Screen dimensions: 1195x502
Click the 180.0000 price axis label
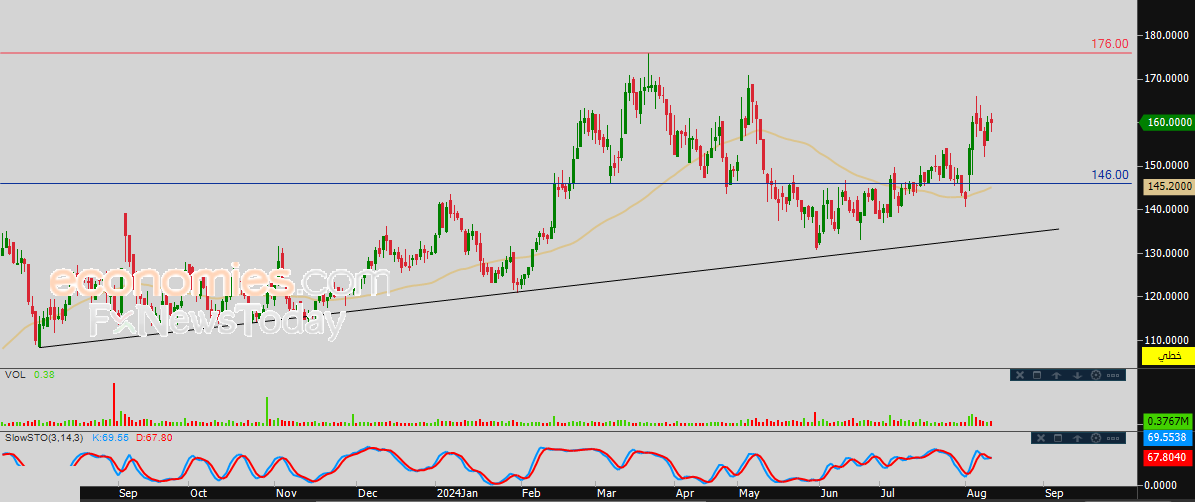(1168, 34)
